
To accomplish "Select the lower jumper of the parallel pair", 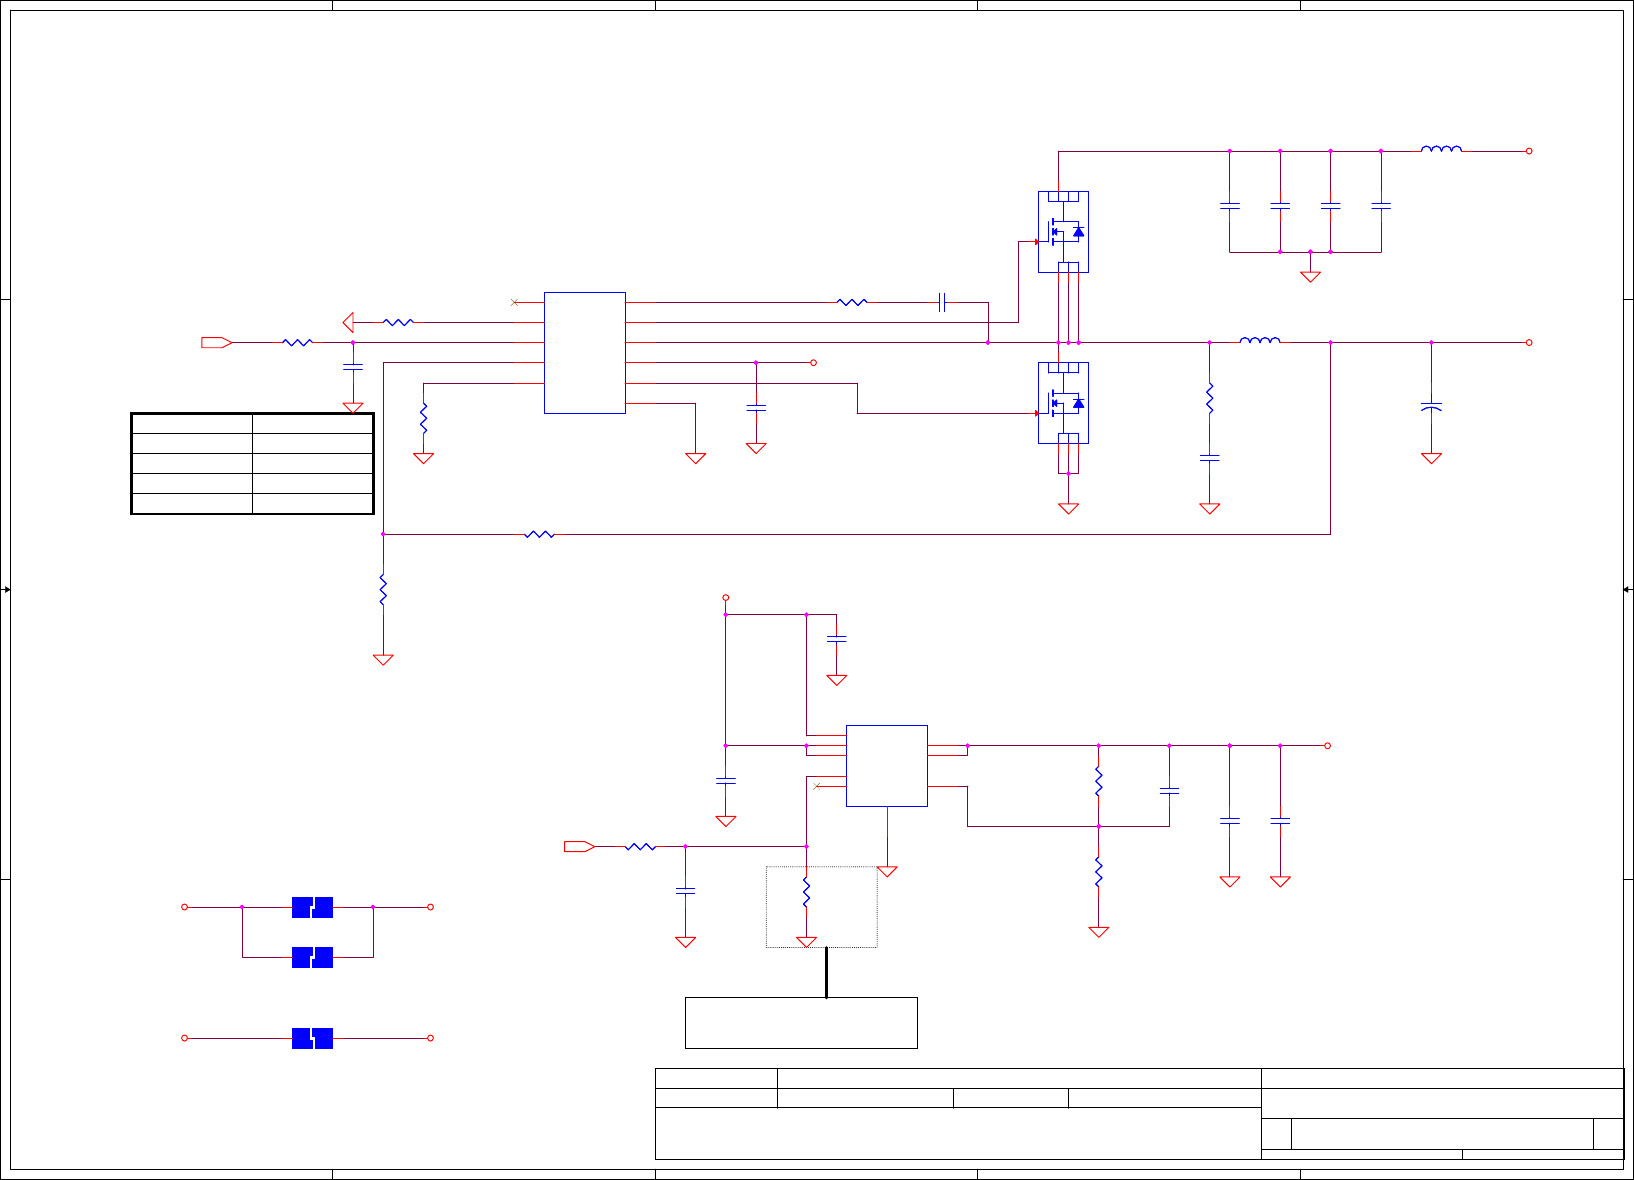I will (x=312, y=957).
